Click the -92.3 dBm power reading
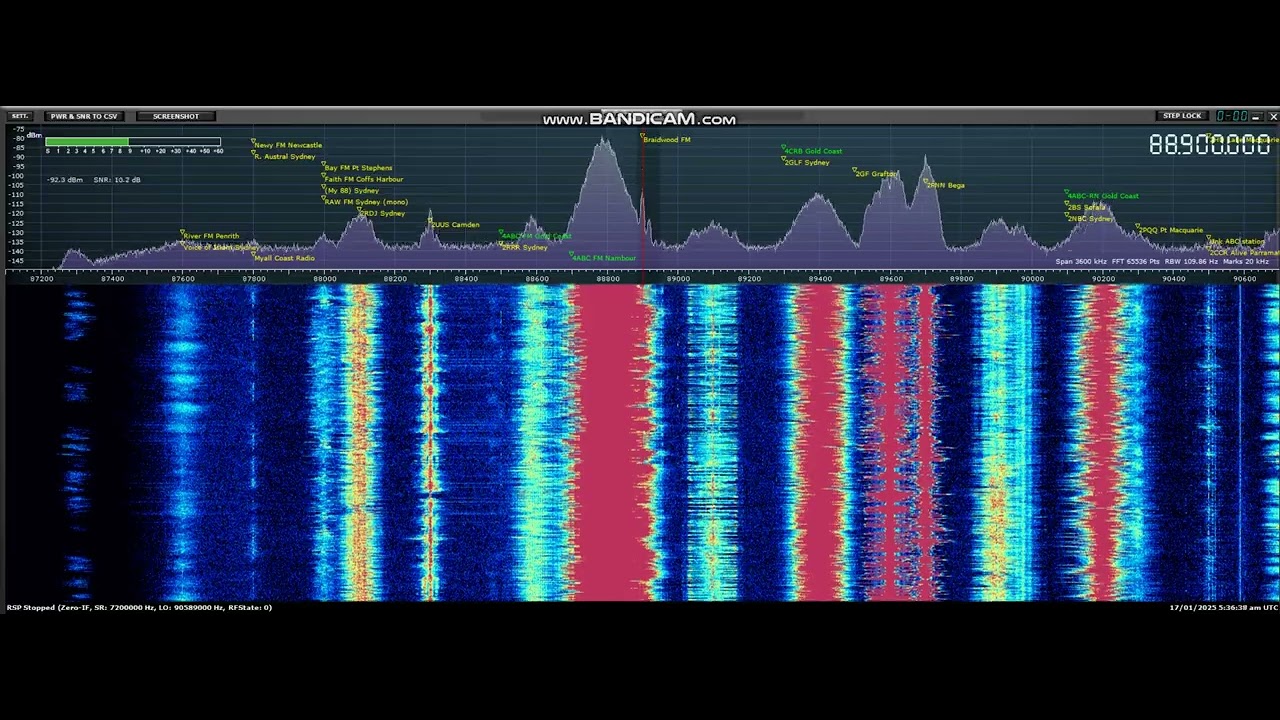Image resolution: width=1280 pixels, height=720 pixels. pyautogui.click(x=65, y=180)
